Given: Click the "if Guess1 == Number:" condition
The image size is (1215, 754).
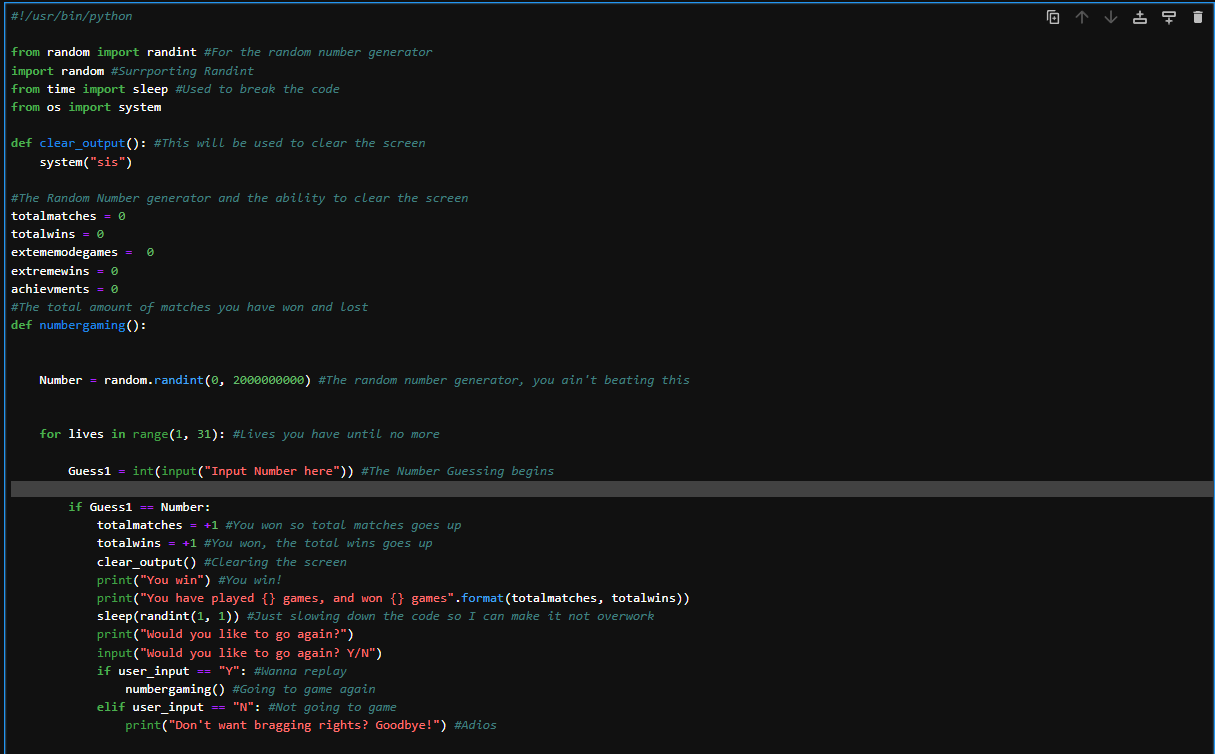Looking at the screenshot, I should coord(140,507).
